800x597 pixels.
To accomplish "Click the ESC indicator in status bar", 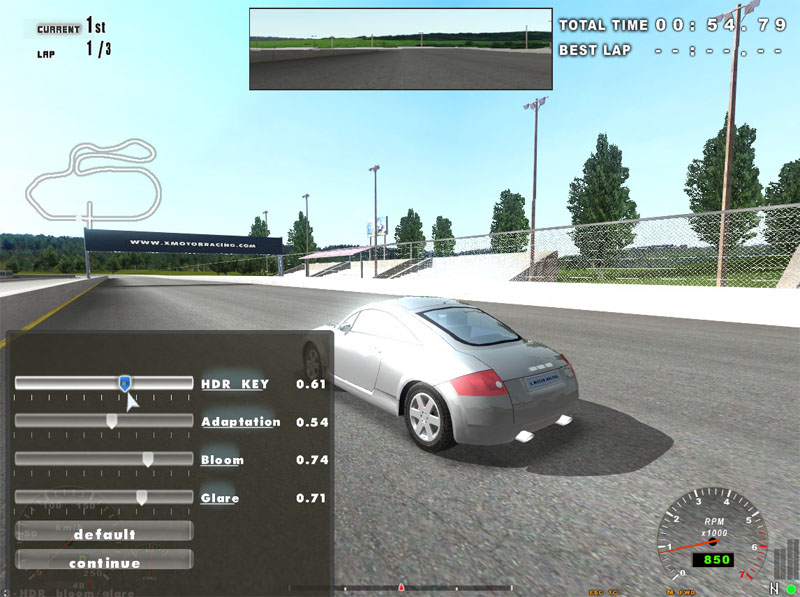I will (596, 592).
